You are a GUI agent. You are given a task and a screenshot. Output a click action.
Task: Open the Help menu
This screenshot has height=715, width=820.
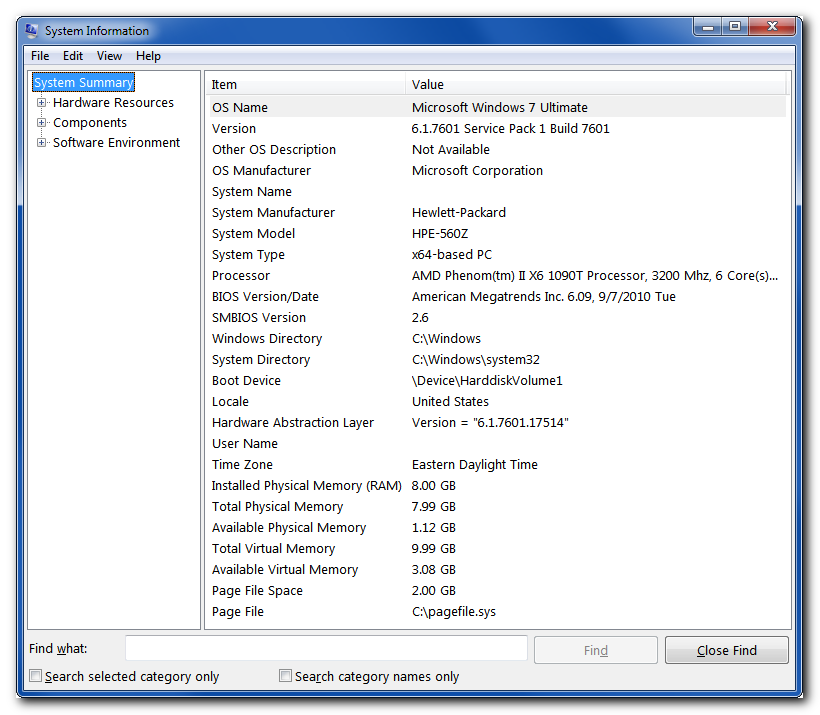click(149, 56)
